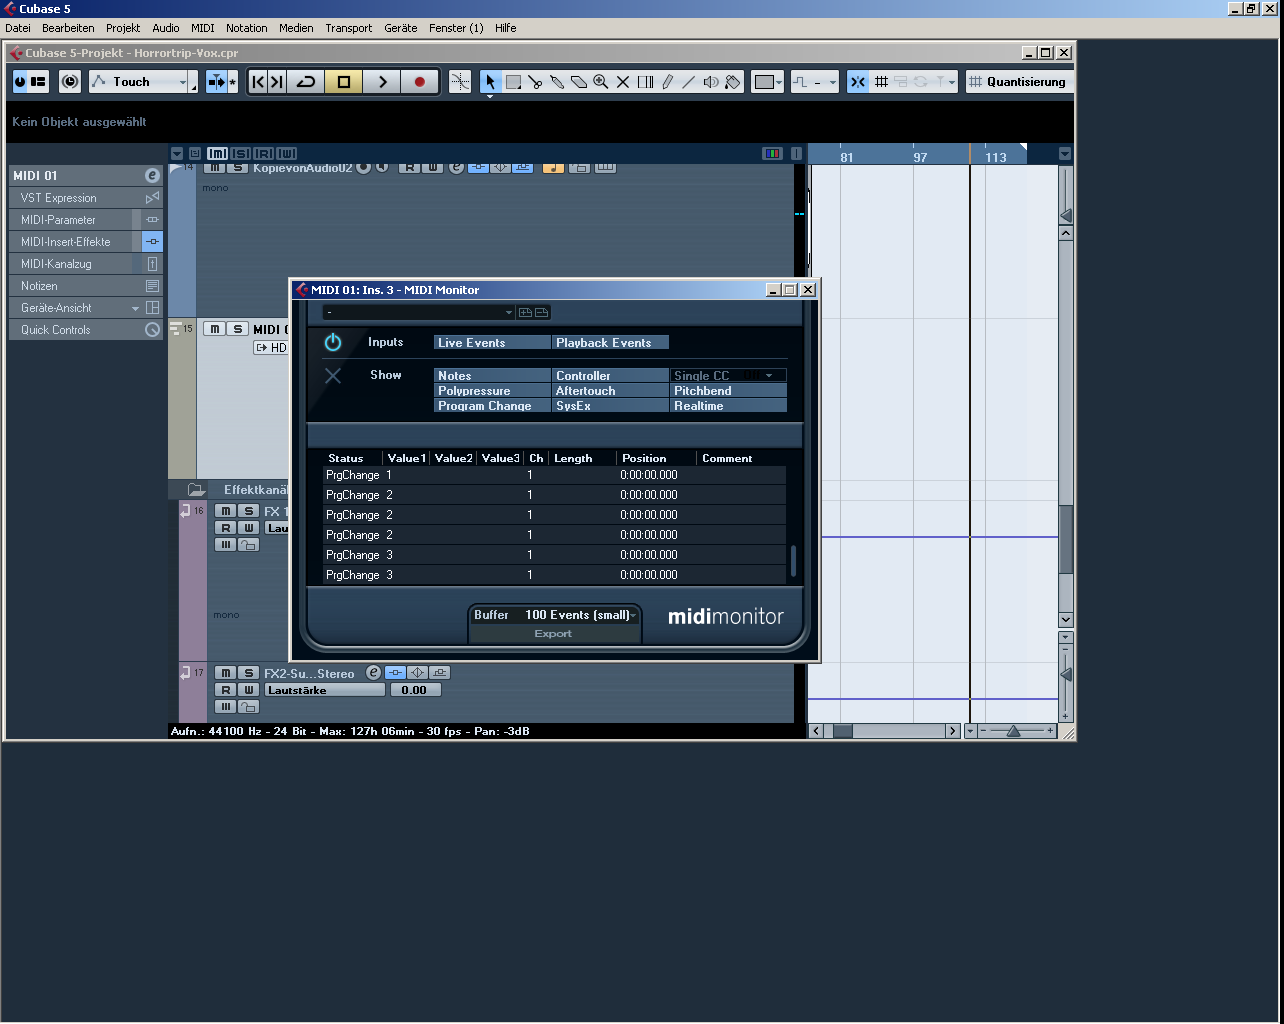Open the Geräte menu
The height and width of the screenshot is (1024, 1284).
pos(401,28)
